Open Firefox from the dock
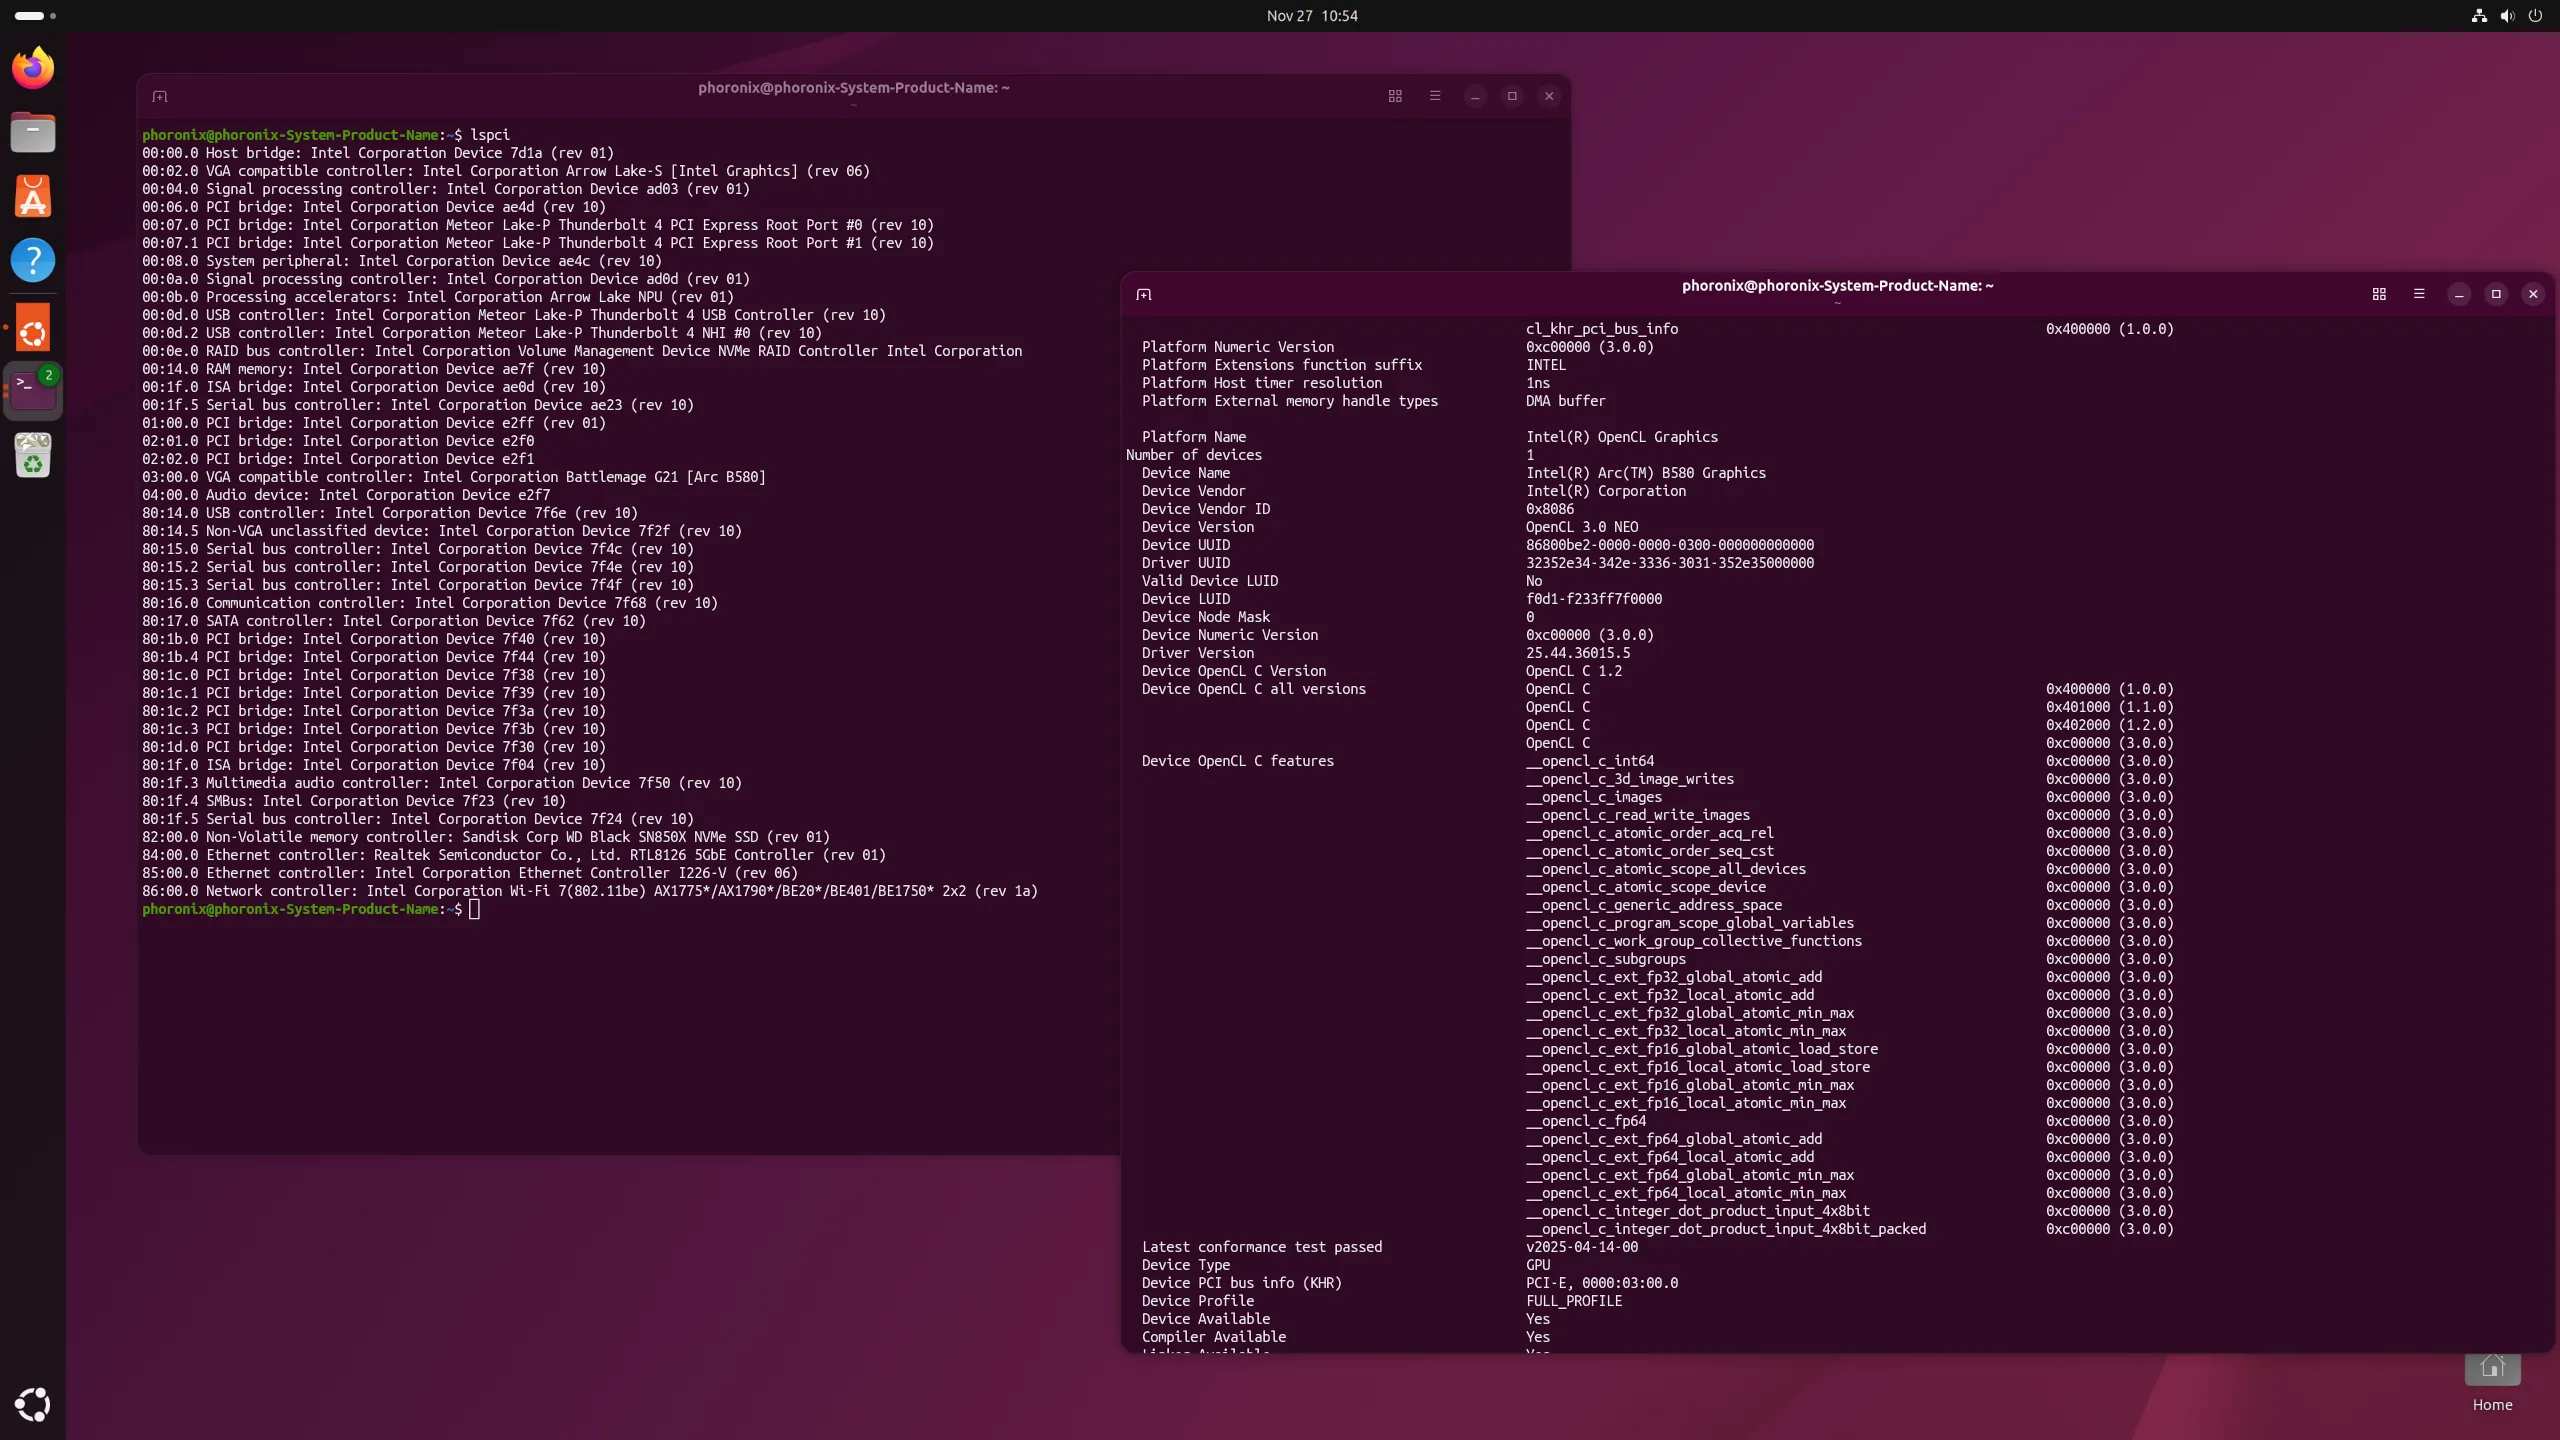 pyautogui.click(x=33, y=68)
